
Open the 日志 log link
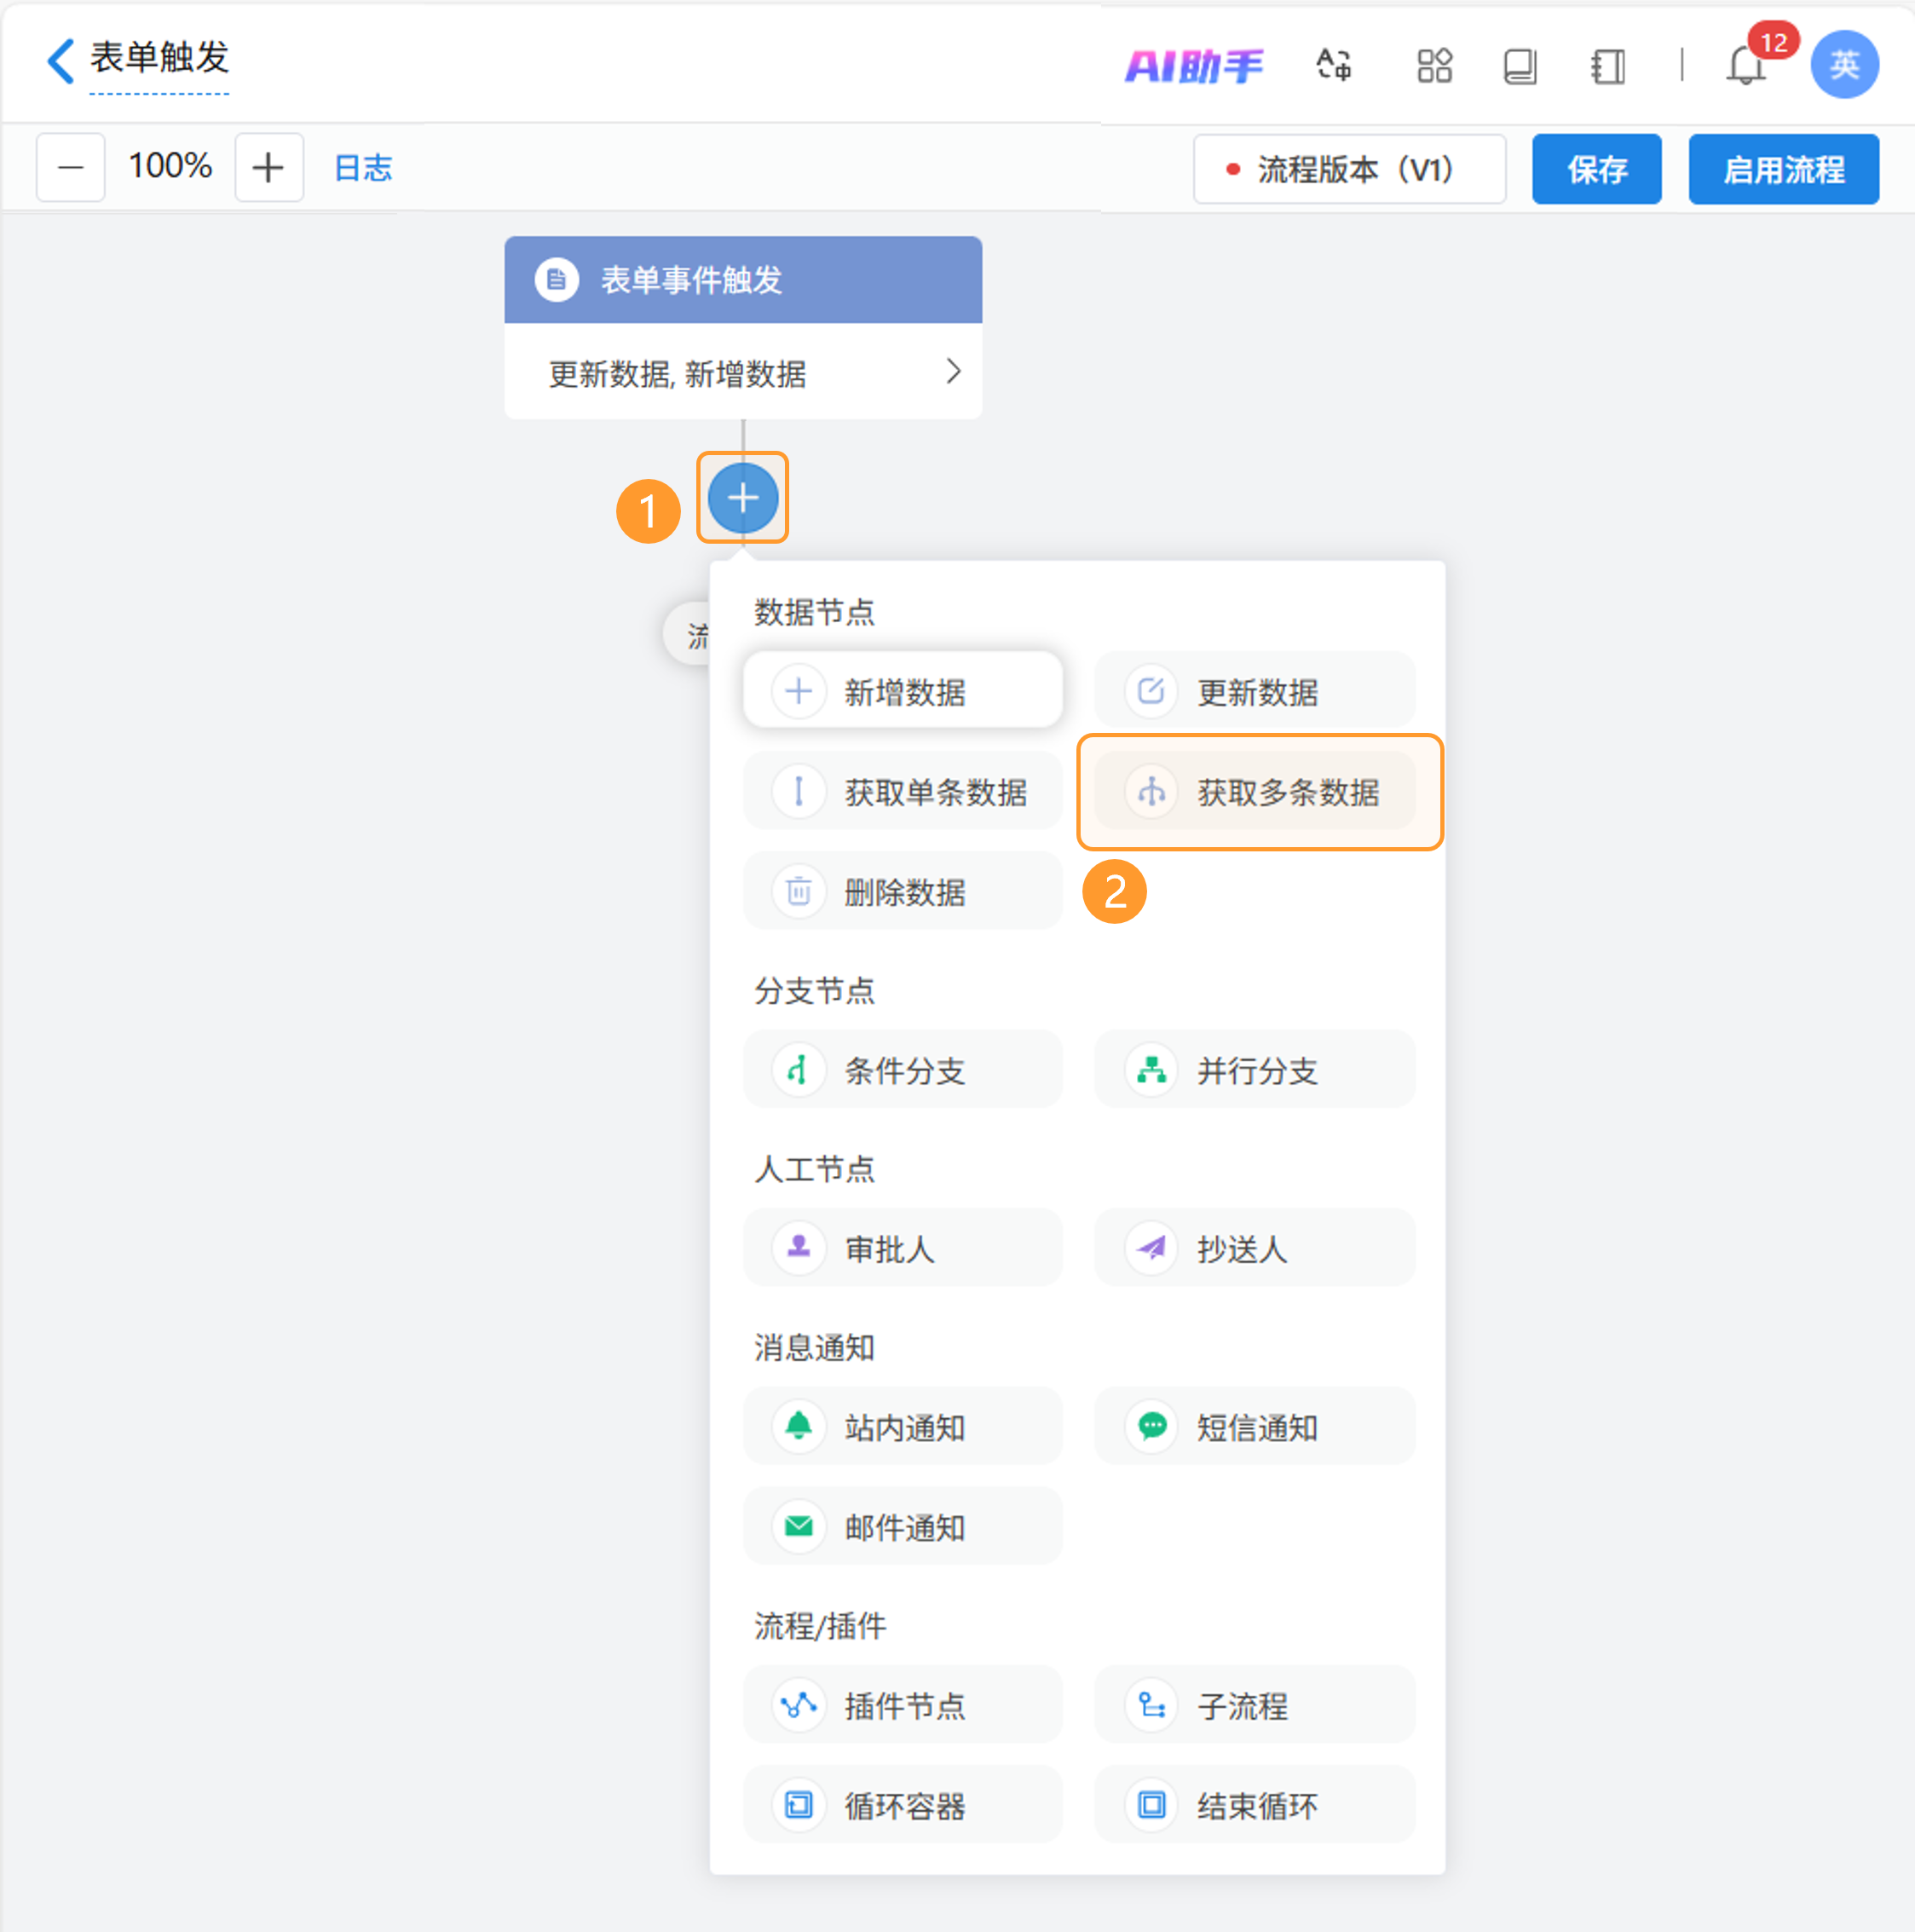point(363,168)
